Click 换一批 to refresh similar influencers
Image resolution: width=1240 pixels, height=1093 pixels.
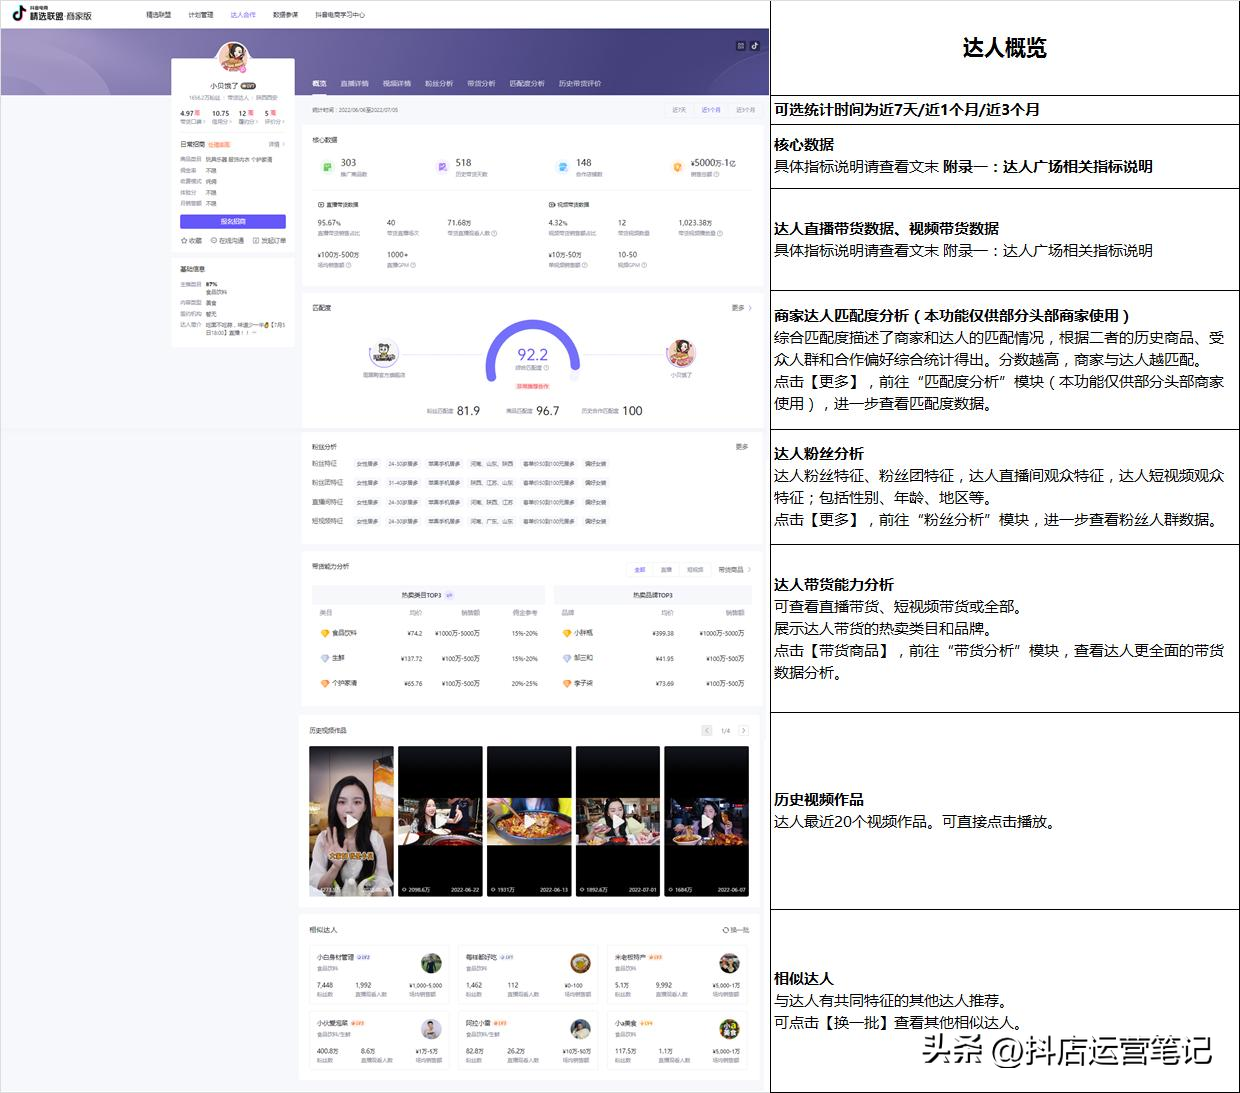click(736, 930)
